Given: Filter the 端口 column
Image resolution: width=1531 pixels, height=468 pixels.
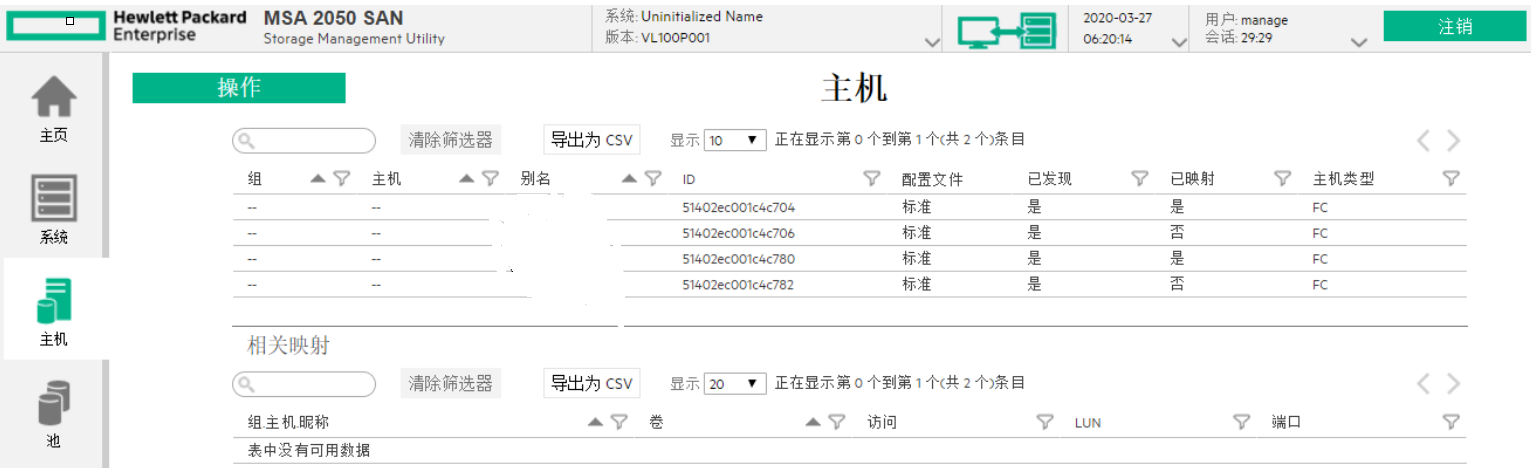Looking at the screenshot, I should point(1451,423).
